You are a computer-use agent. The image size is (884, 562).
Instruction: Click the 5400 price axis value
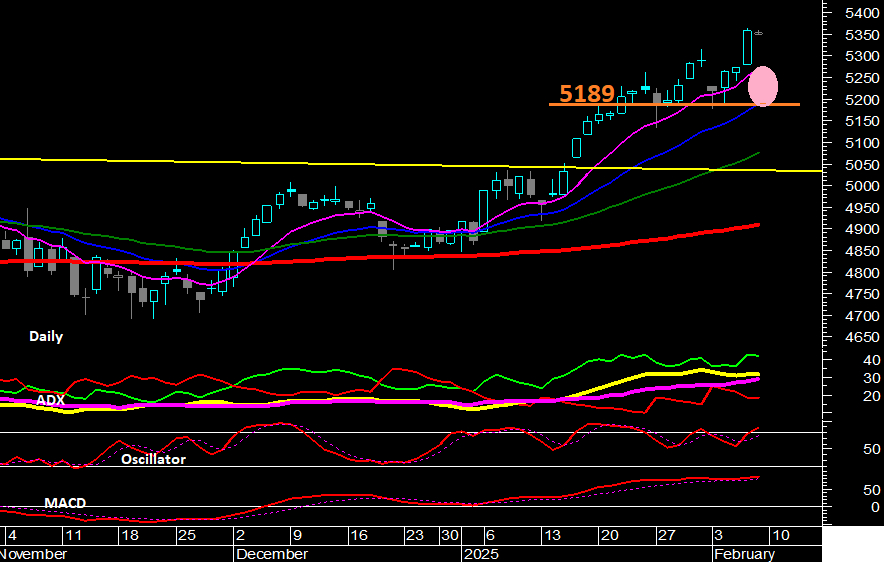862,13
